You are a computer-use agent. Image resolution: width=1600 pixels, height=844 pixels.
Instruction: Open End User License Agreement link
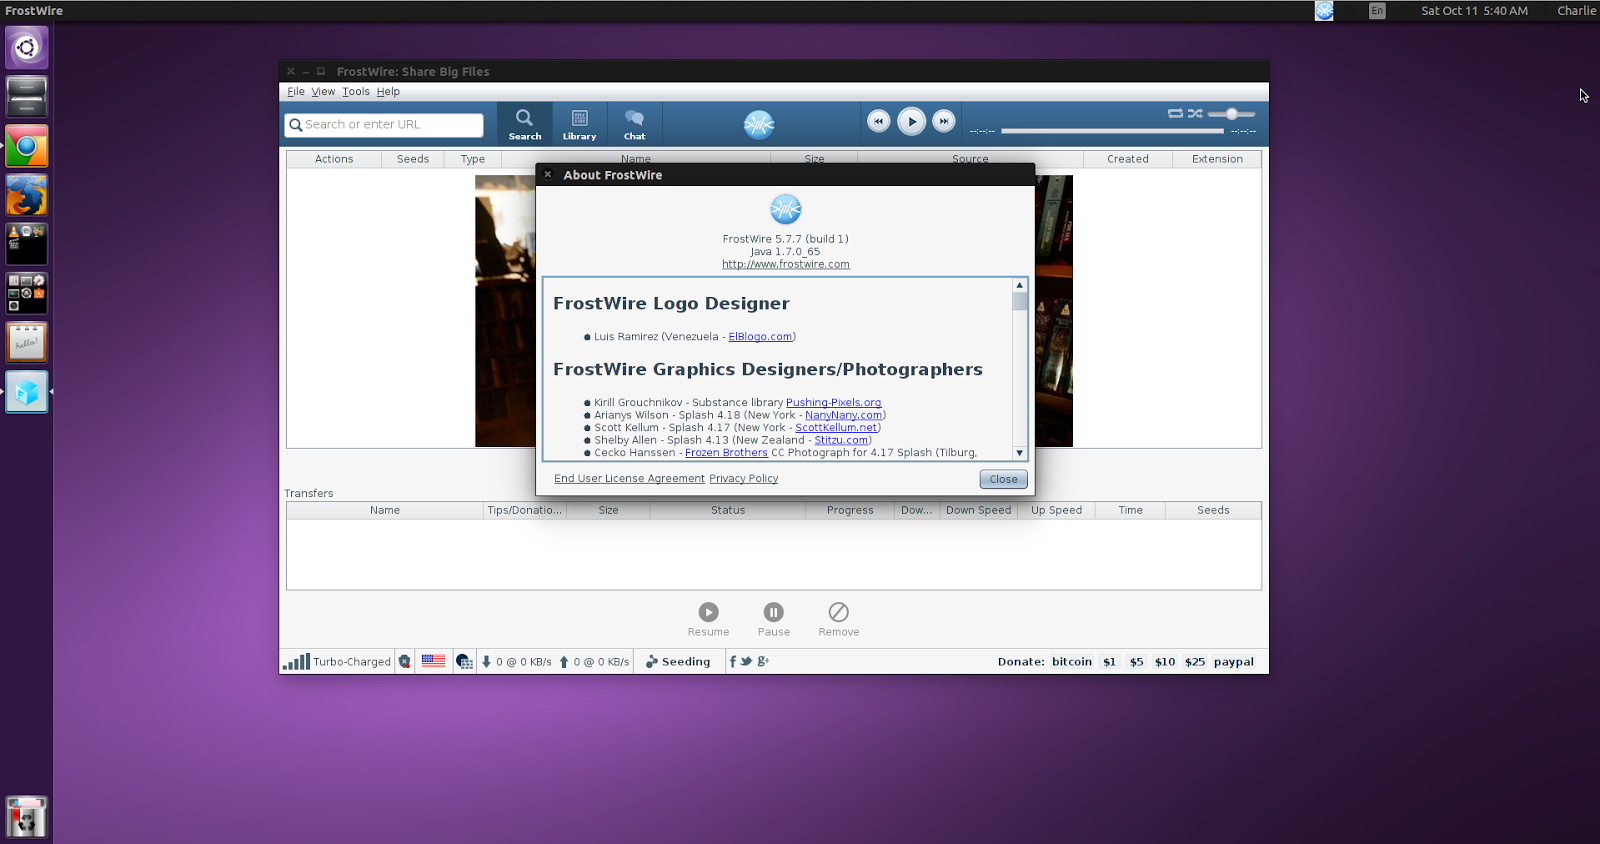[x=629, y=479]
